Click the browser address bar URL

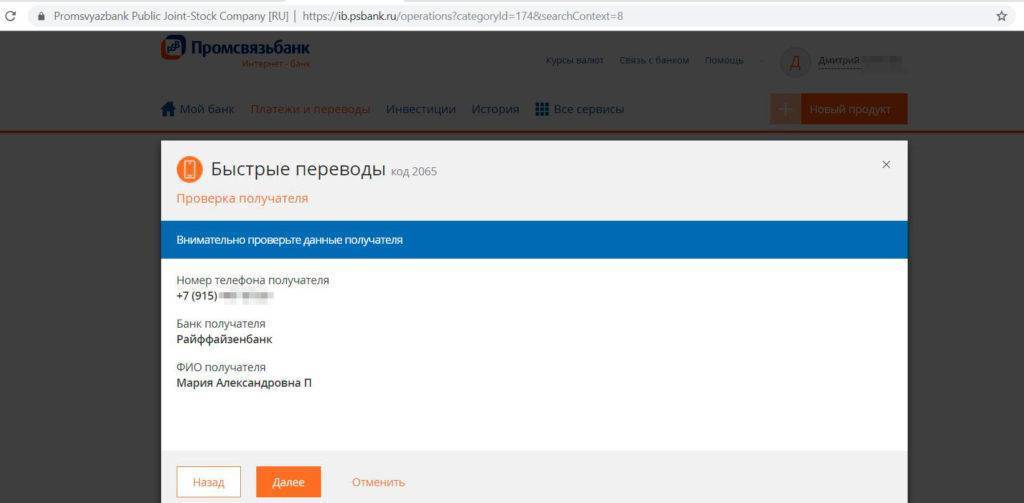click(x=462, y=16)
